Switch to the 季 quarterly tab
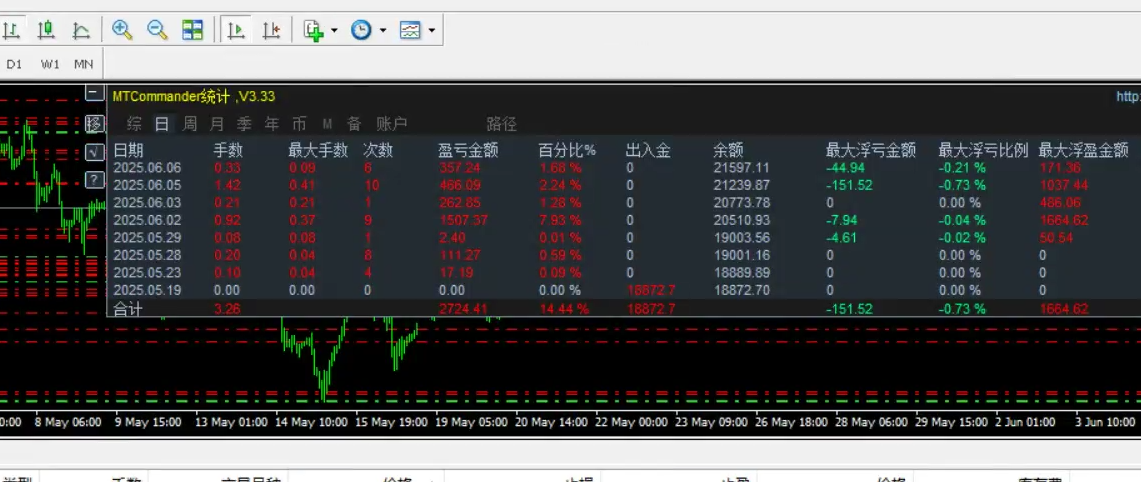The width and height of the screenshot is (1141, 482). 244,124
